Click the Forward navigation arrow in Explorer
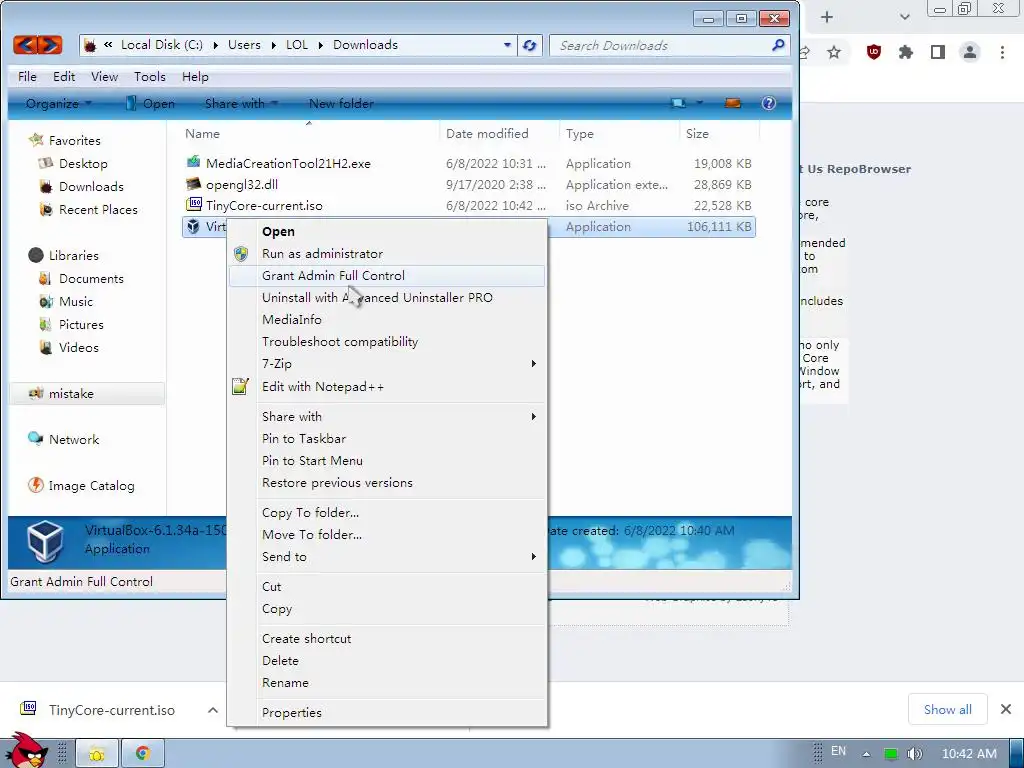 pos(50,45)
